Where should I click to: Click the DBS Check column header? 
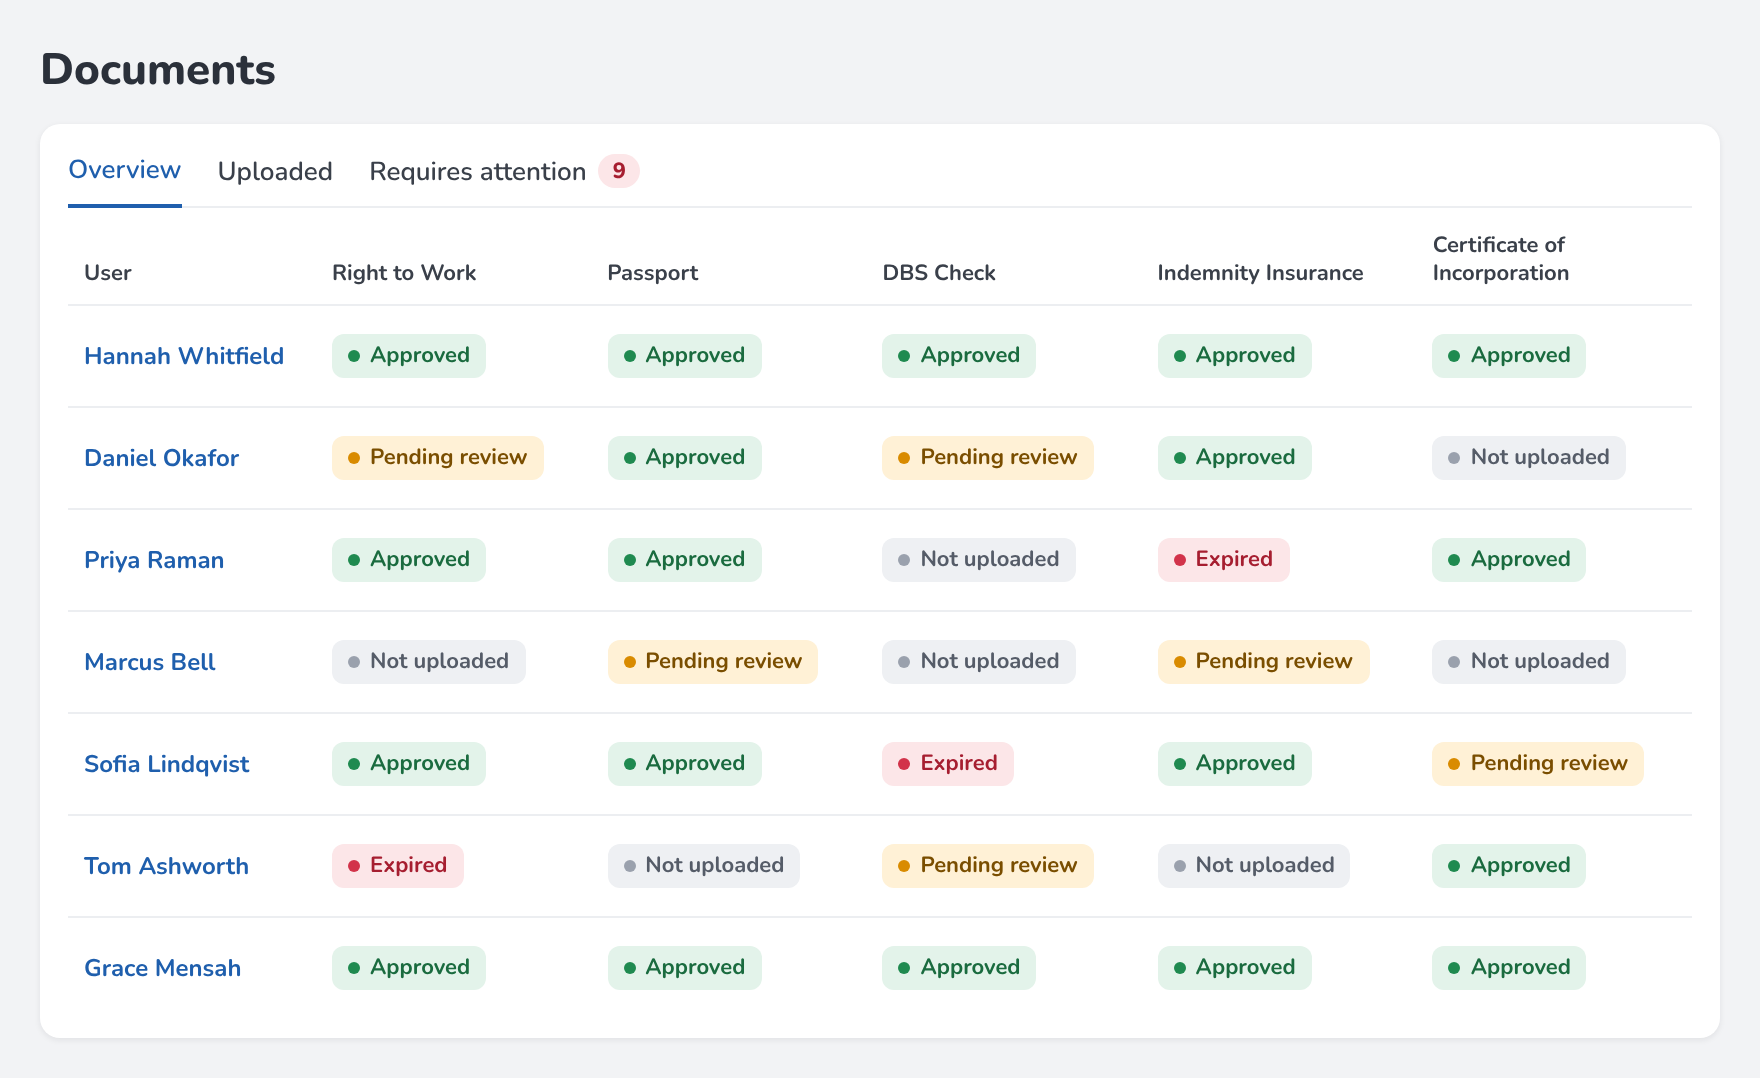pos(939,273)
